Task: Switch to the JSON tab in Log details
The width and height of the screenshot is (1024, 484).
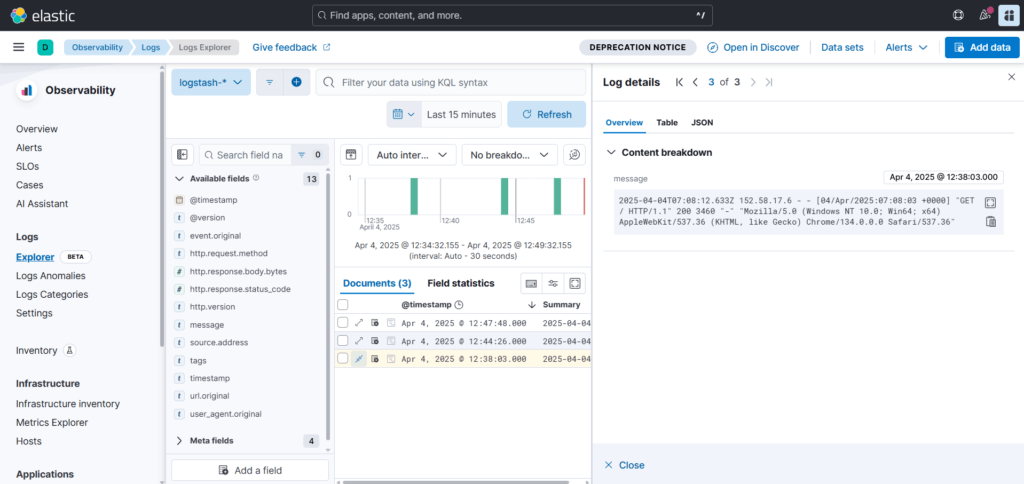Action: 702,122
